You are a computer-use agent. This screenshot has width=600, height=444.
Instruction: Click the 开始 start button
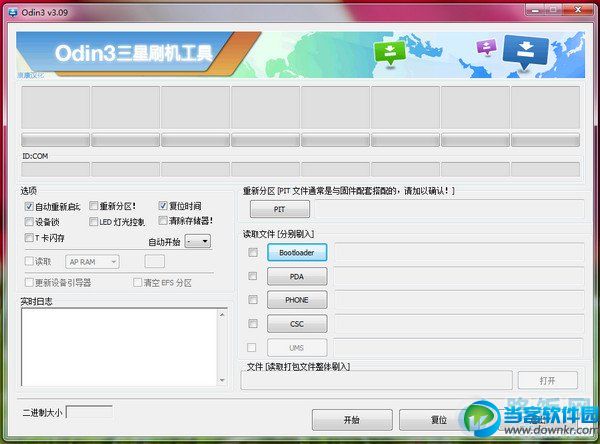[352, 420]
